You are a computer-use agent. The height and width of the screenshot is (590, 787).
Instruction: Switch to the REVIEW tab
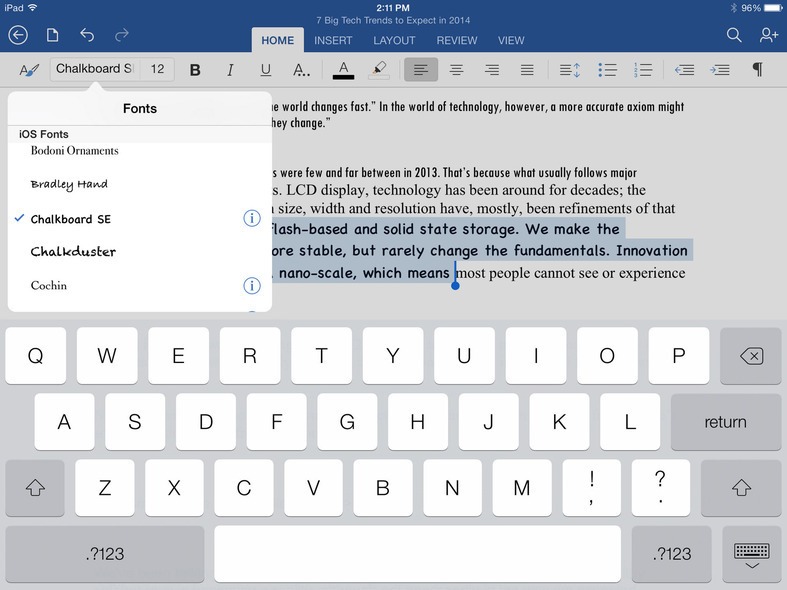pyautogui.click(x=456, y=41)
